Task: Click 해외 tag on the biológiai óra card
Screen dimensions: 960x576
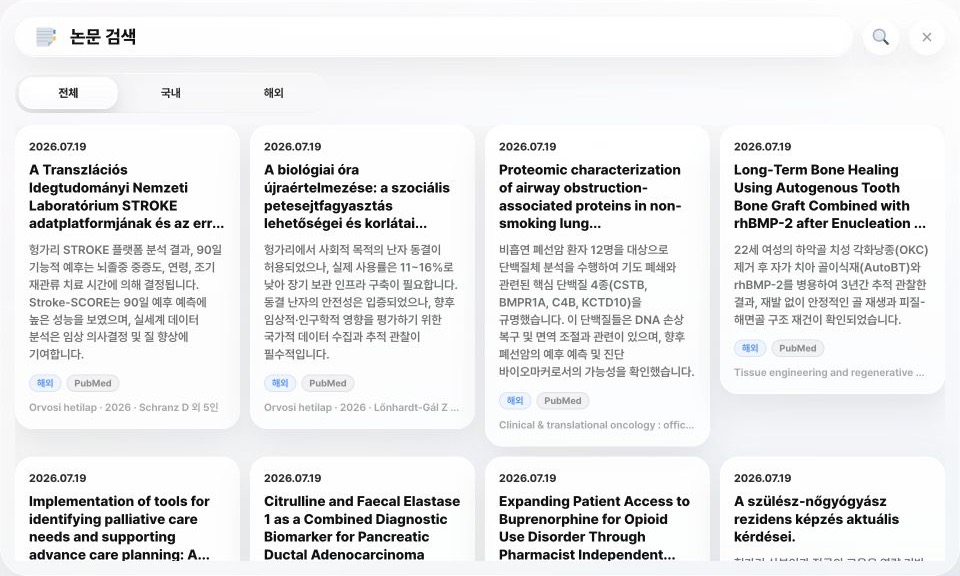Action: coord(280,383)
